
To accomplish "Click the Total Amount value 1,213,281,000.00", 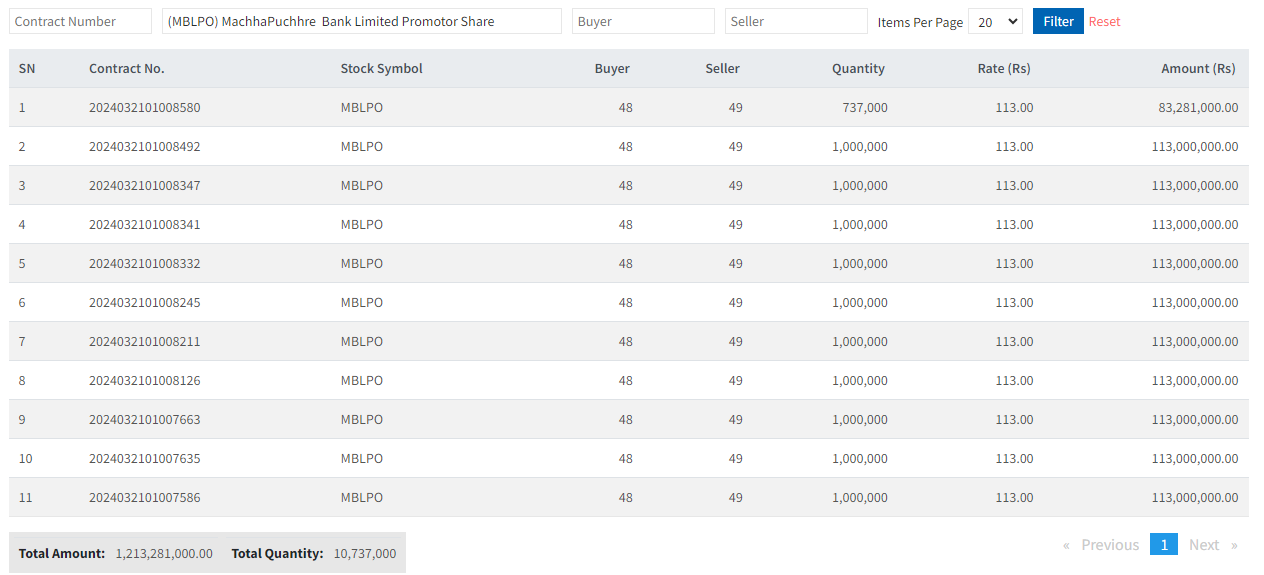I will tap(164, 553).
